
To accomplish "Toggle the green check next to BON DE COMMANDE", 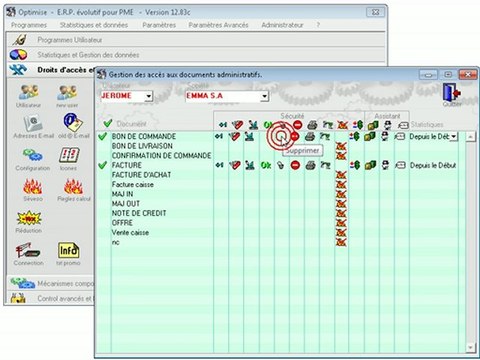I will (x=103, y=136).
